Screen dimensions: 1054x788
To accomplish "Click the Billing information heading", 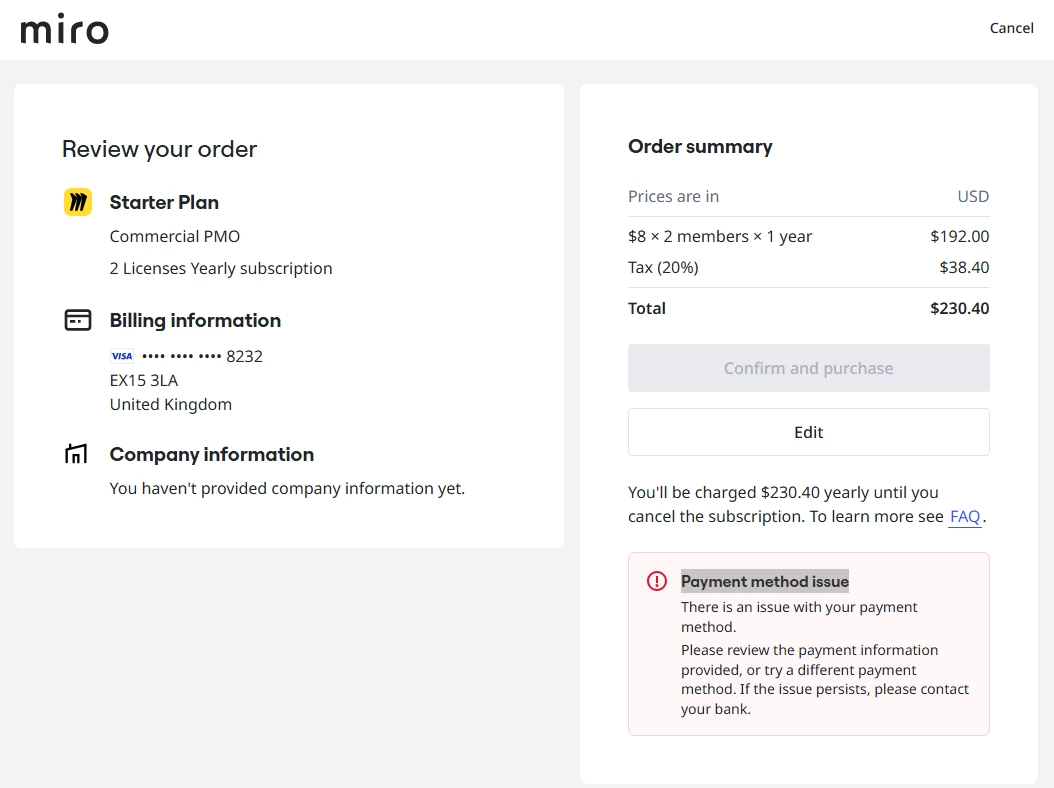I will pyautogui.click(x=195, y=320).
